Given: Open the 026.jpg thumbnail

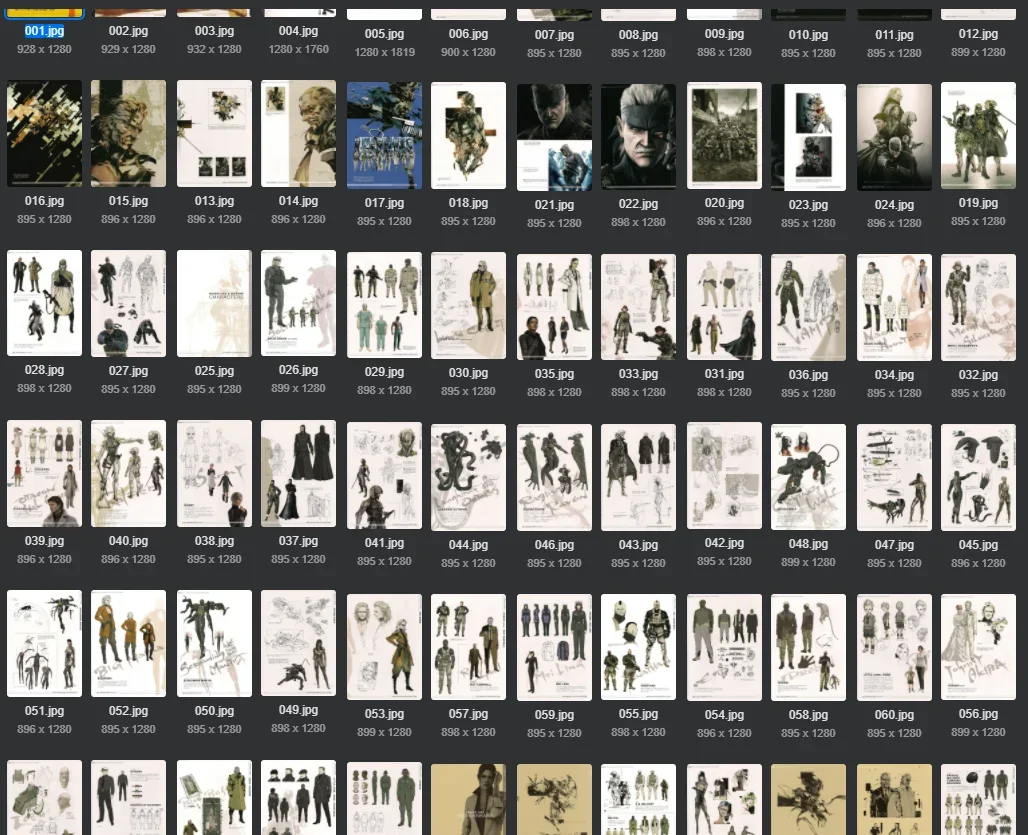Looking at the screenshot, I should click(298, 303).
